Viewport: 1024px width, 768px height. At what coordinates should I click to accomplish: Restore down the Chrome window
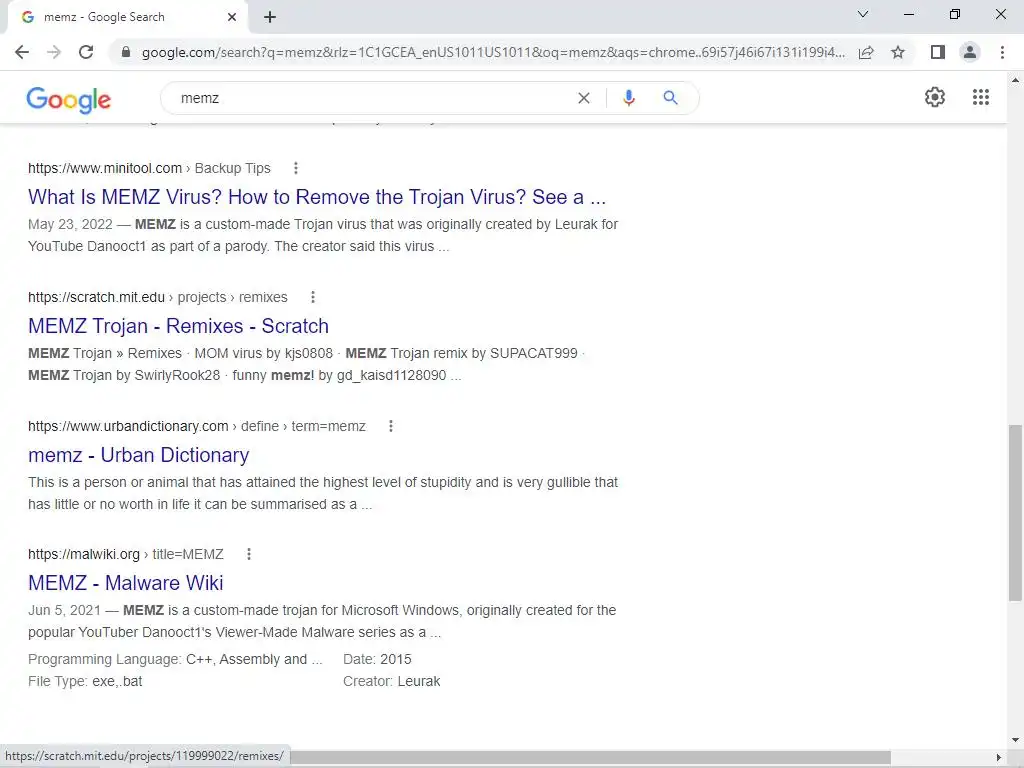[955, 14]
